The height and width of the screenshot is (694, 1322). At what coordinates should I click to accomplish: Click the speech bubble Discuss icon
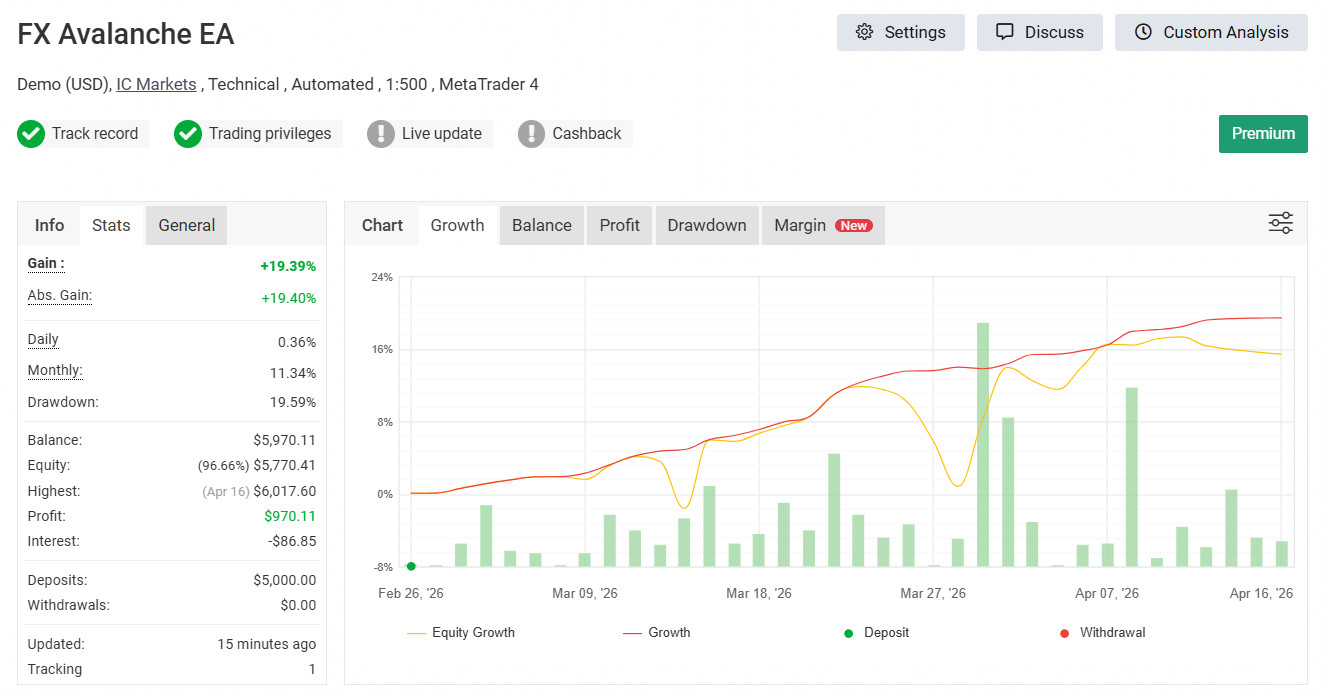coord(1005,32)
